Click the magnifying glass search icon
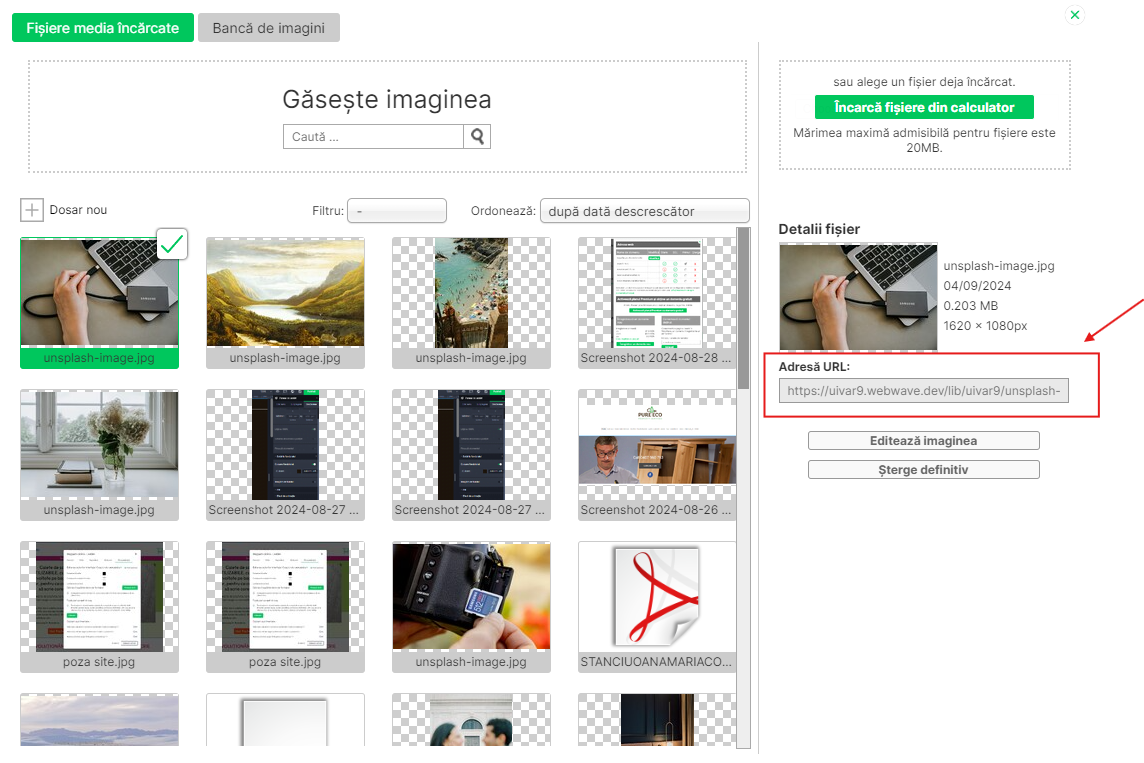 coord(477,137)
